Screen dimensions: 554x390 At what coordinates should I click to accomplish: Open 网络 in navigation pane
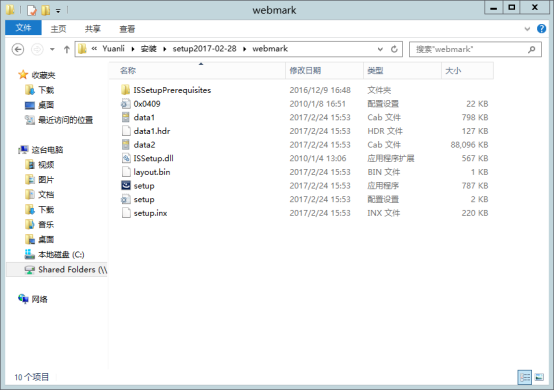pos(39,299)
